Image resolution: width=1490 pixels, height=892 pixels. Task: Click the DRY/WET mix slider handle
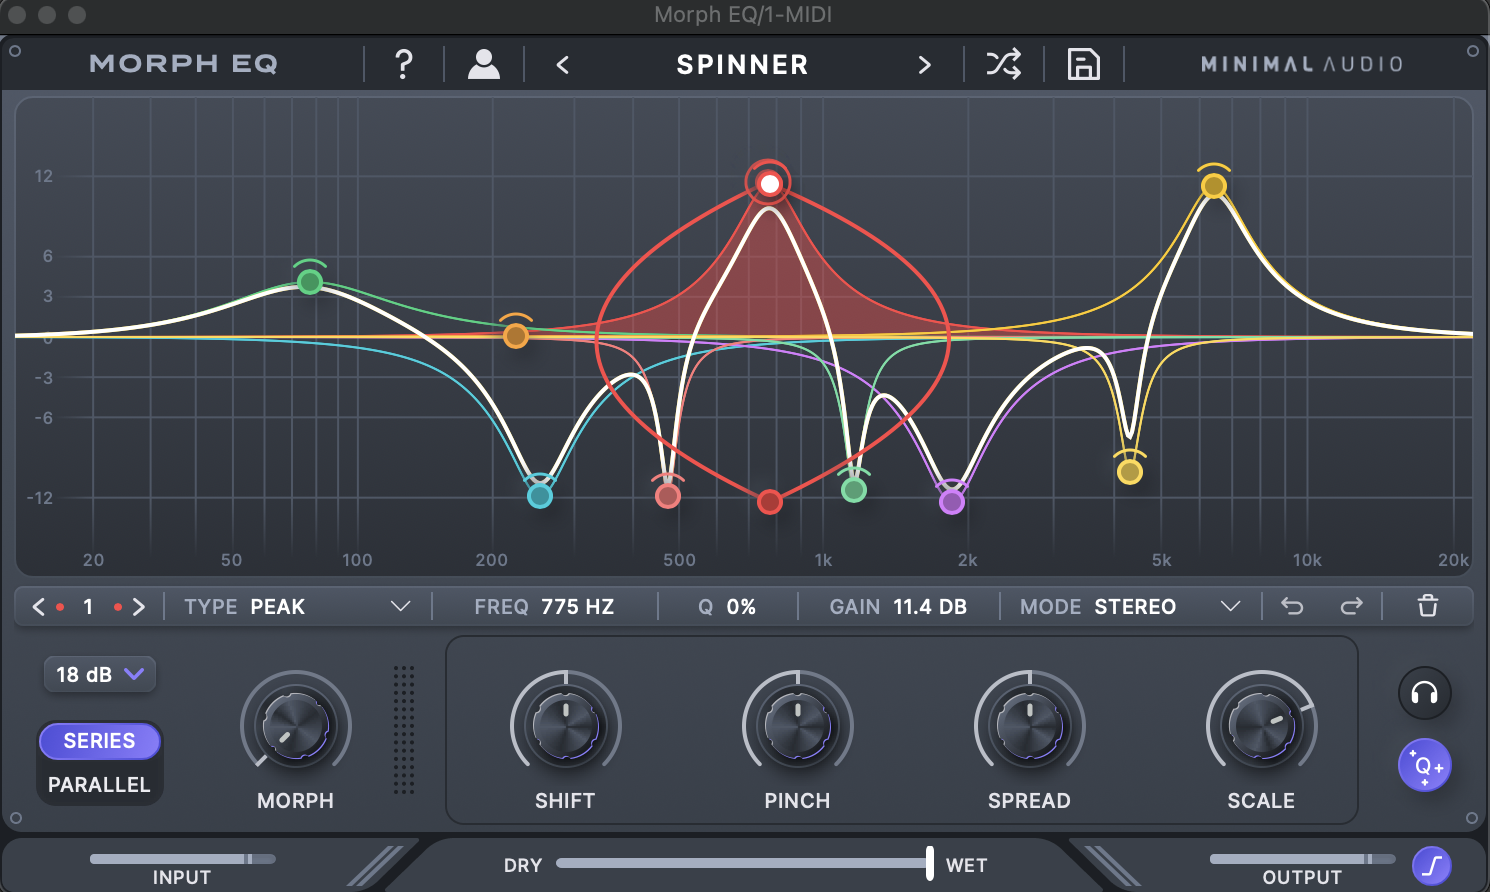930,863
